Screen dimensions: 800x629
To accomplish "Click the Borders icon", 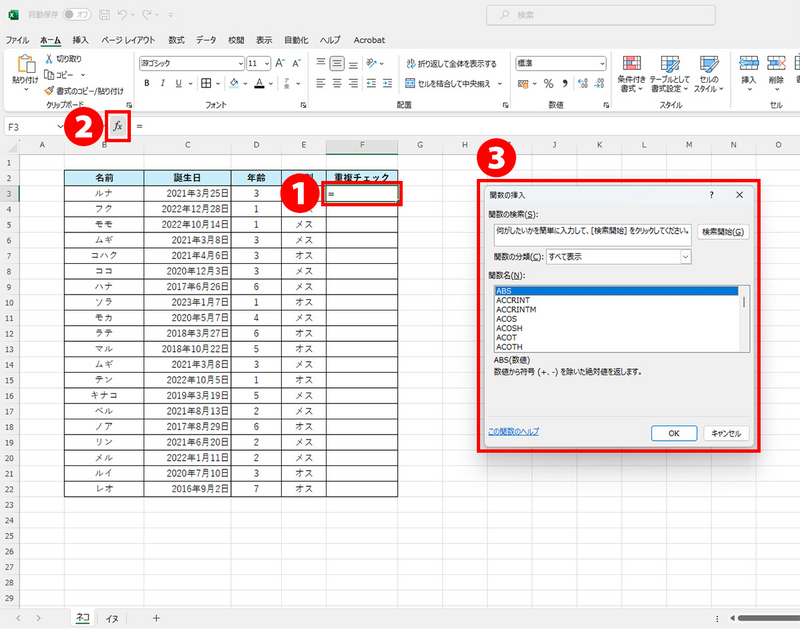I will (x=206, y=83).
